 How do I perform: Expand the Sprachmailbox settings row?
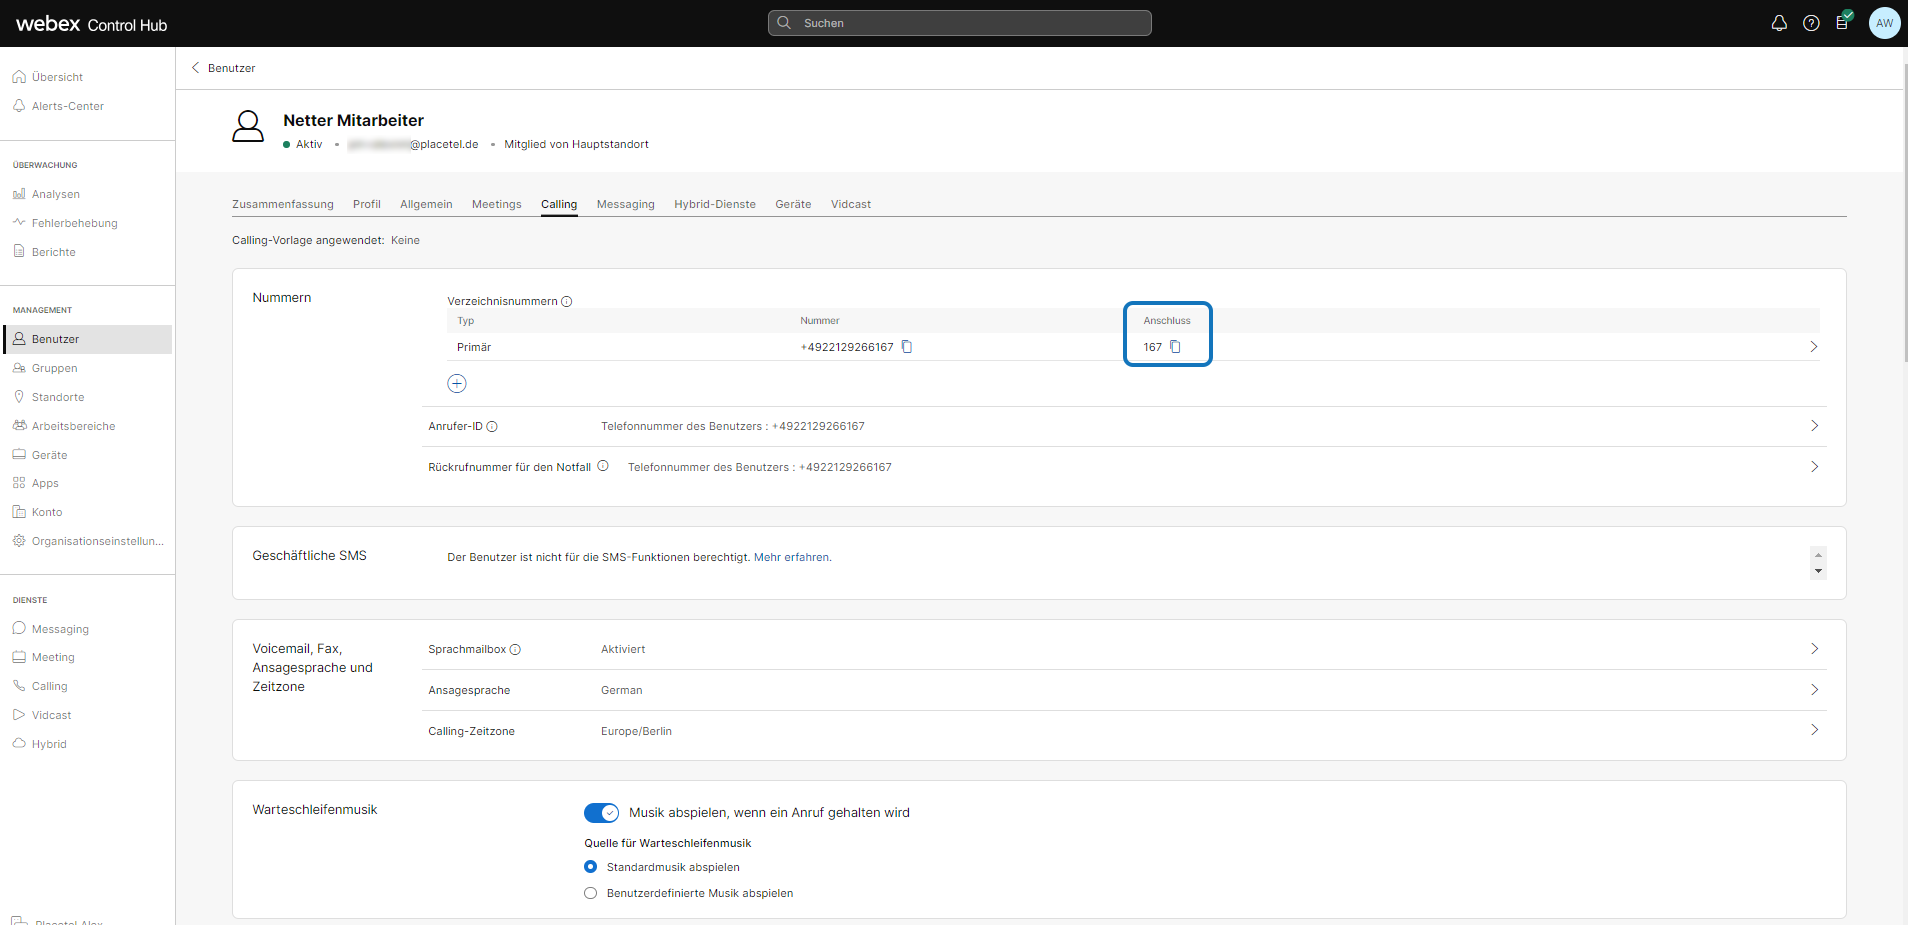1814,649
